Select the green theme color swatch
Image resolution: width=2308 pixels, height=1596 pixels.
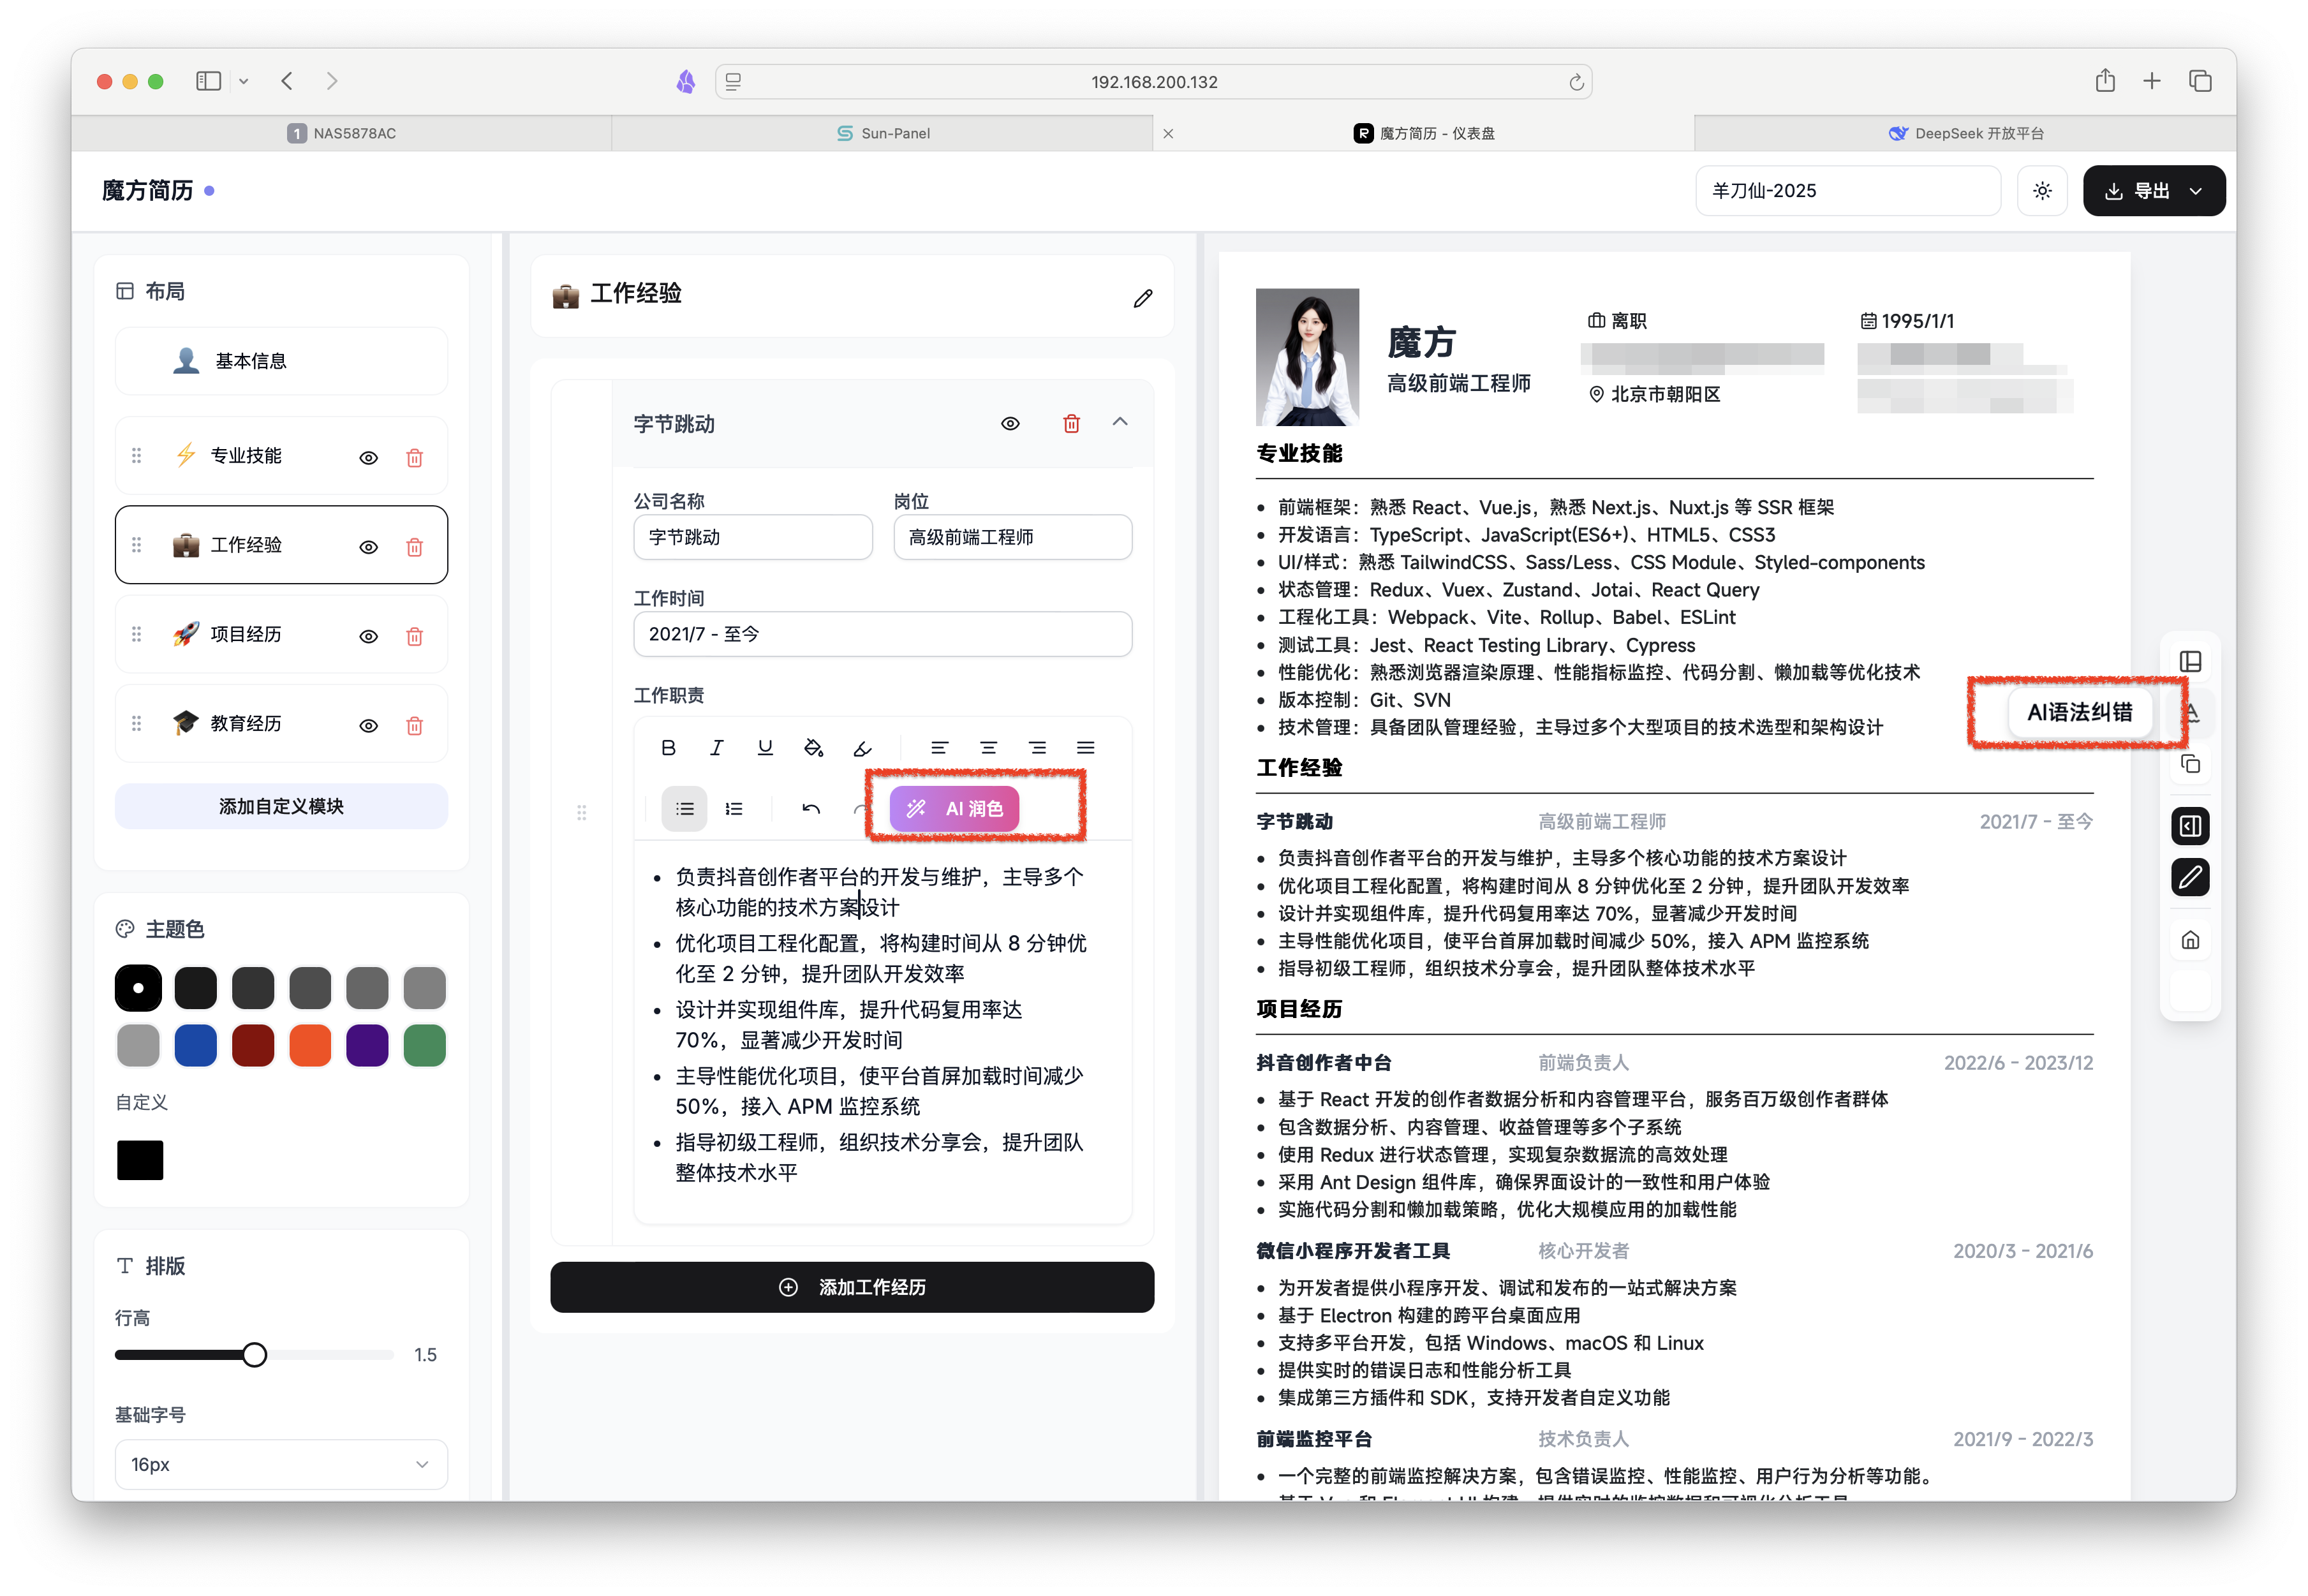pos(424,1046)
